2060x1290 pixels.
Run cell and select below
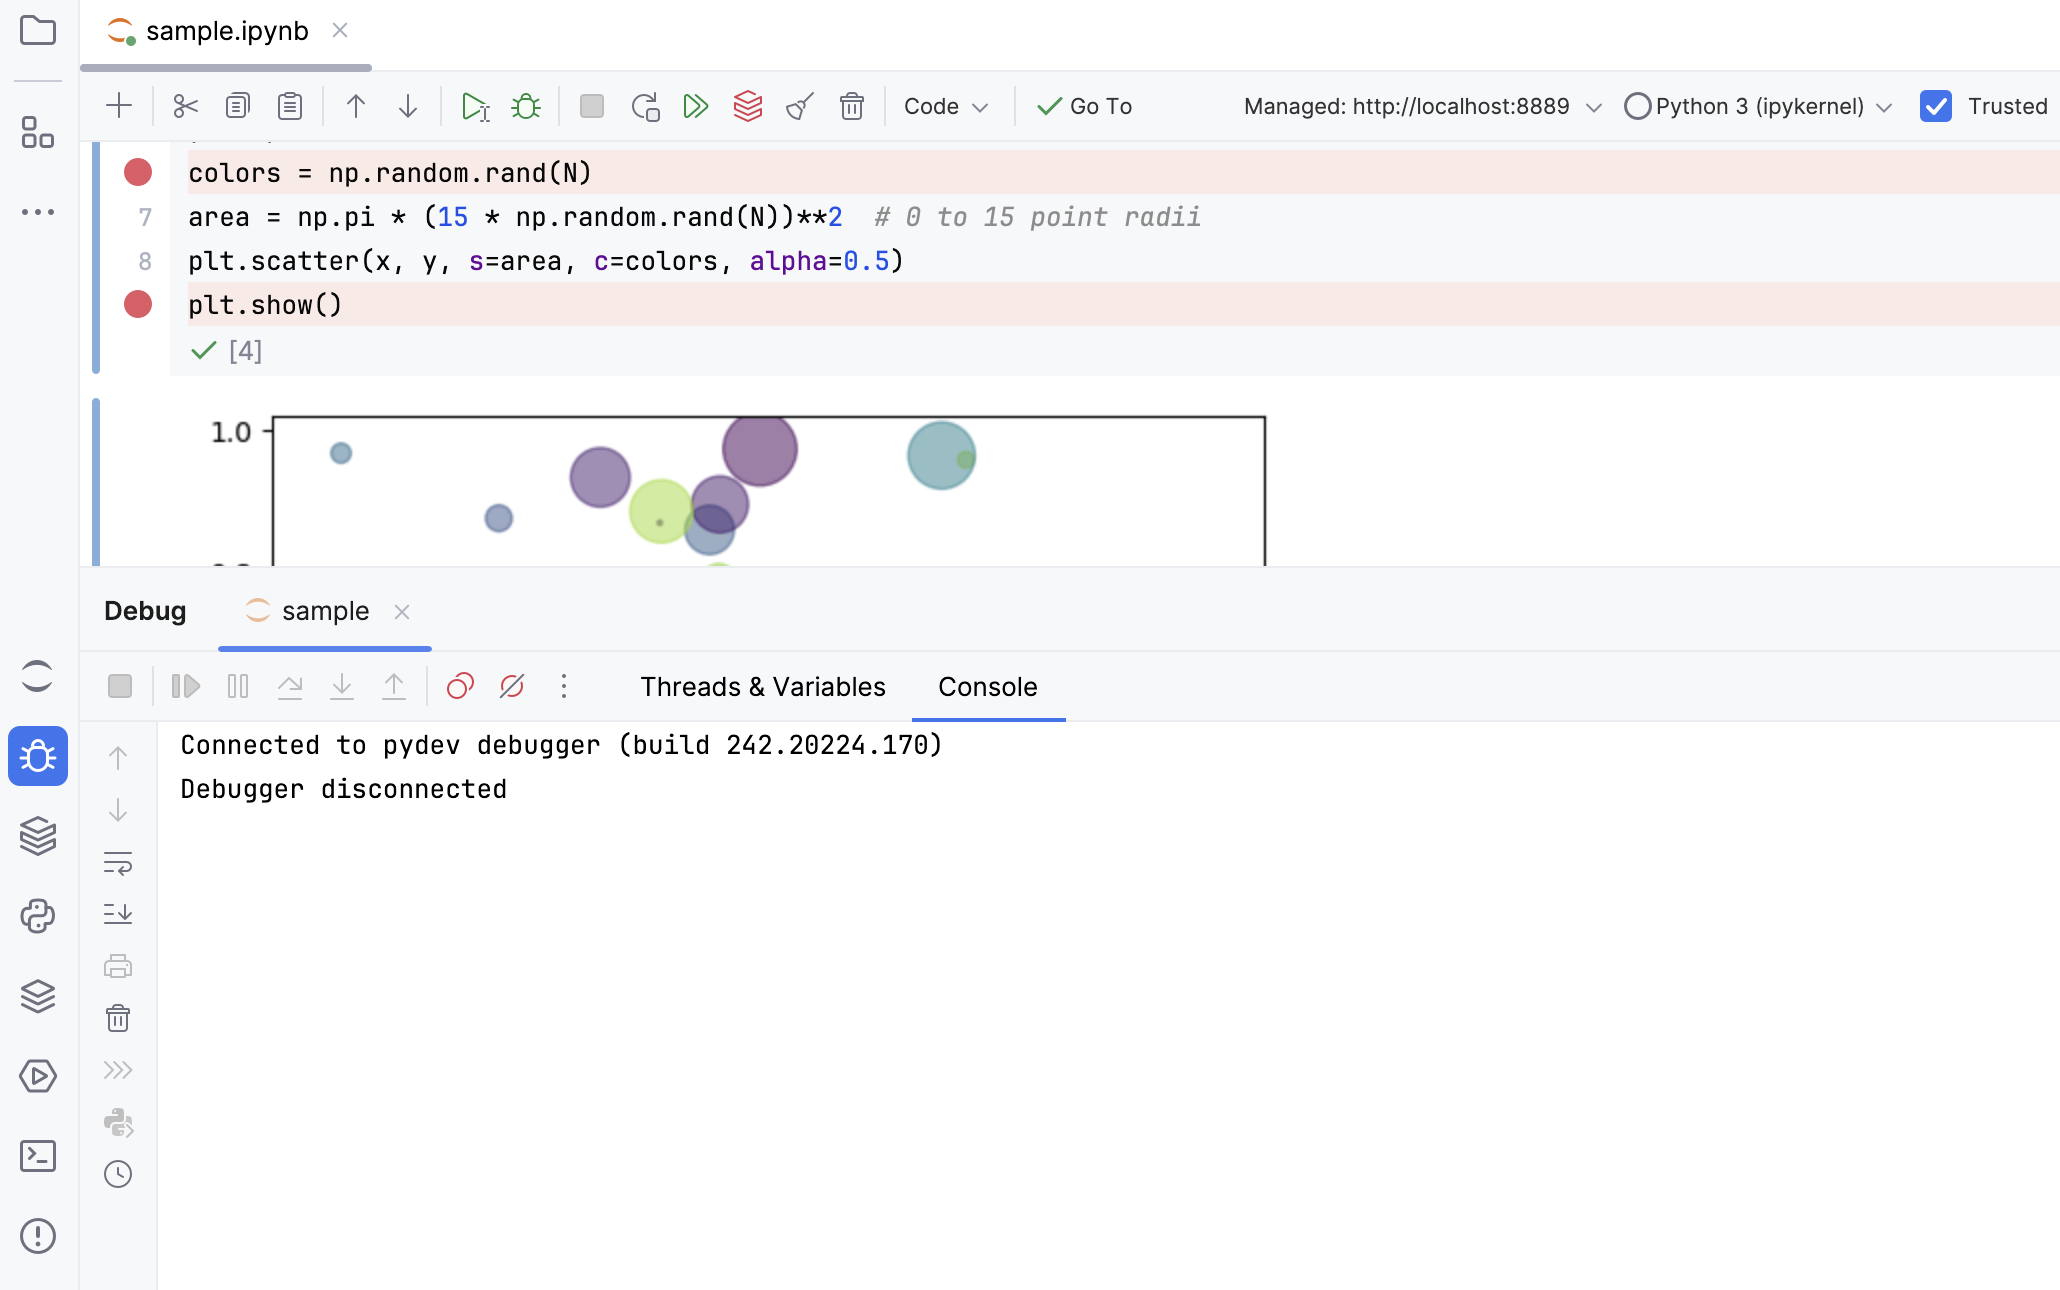coord(475,106)
